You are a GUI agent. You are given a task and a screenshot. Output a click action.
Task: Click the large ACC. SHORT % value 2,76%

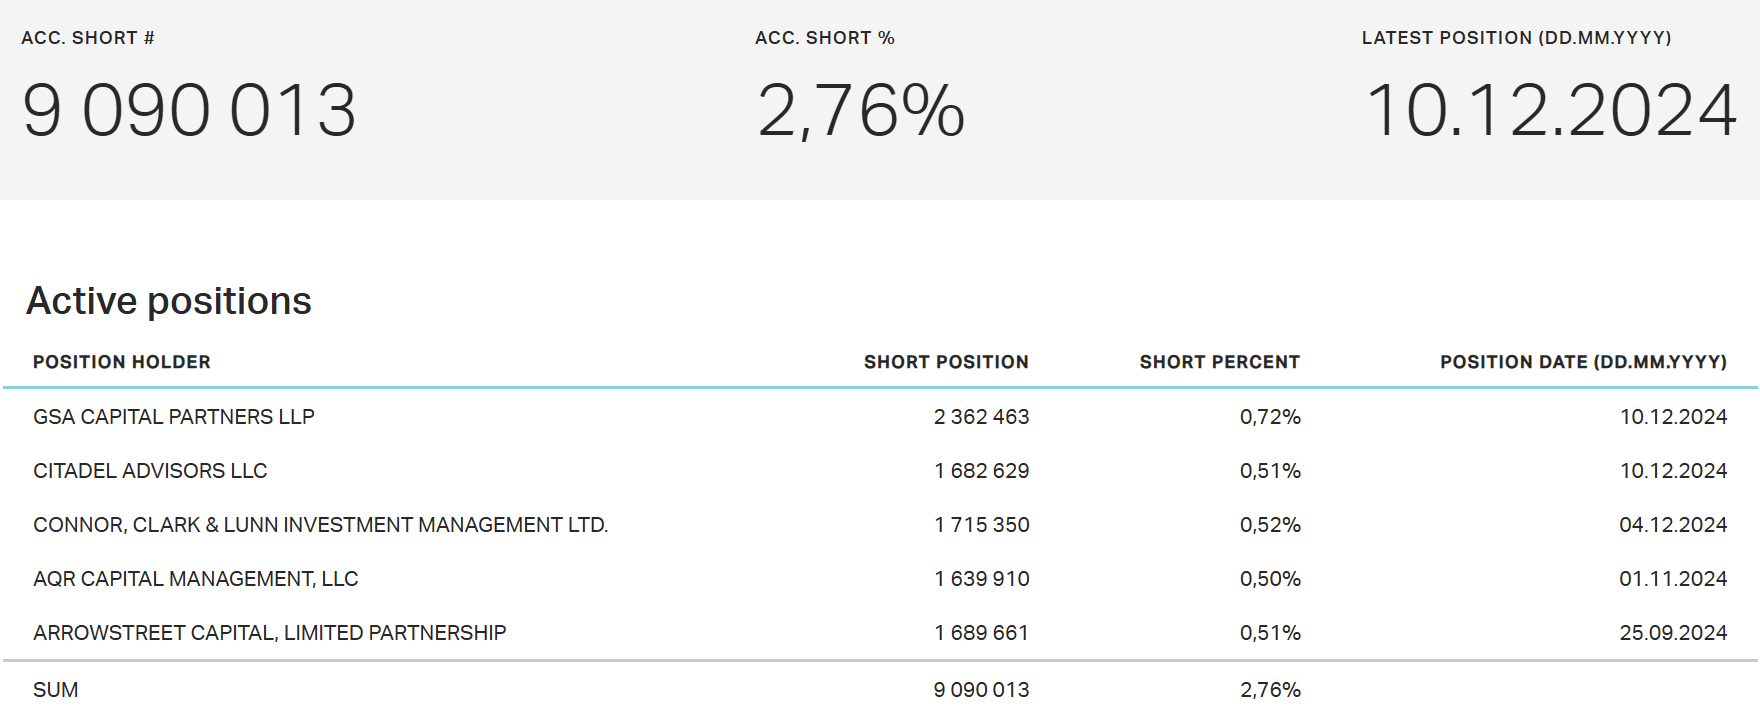point(861,110)
